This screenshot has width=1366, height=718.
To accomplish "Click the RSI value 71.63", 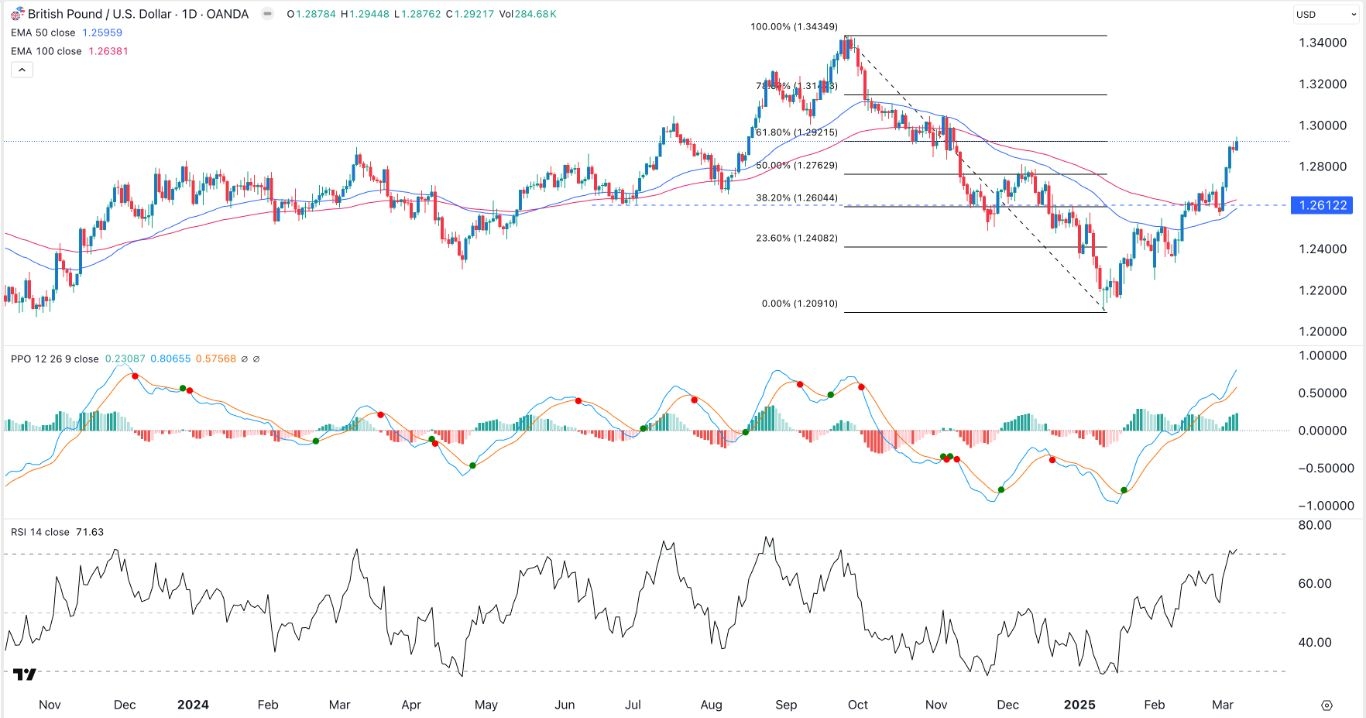I will pos(90,532).
